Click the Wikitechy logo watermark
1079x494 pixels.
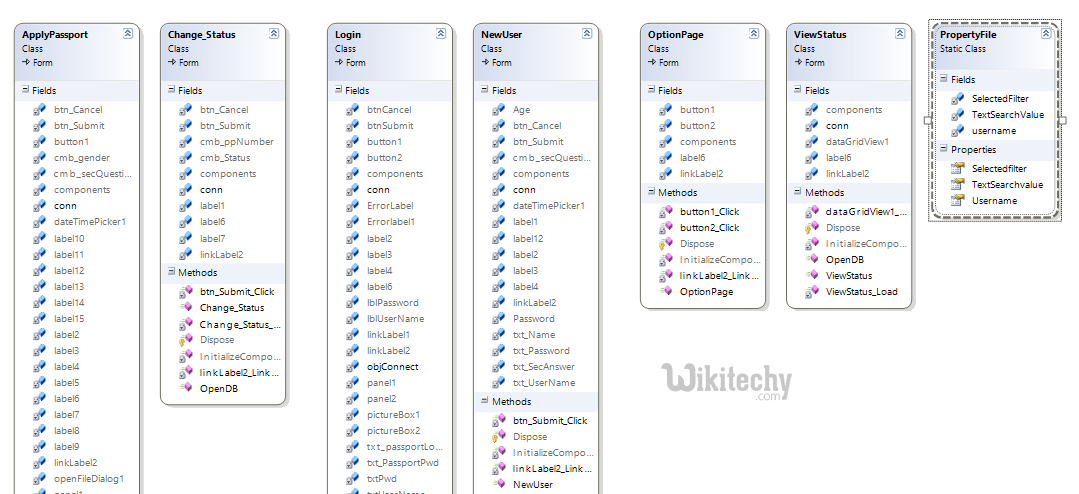726,381
